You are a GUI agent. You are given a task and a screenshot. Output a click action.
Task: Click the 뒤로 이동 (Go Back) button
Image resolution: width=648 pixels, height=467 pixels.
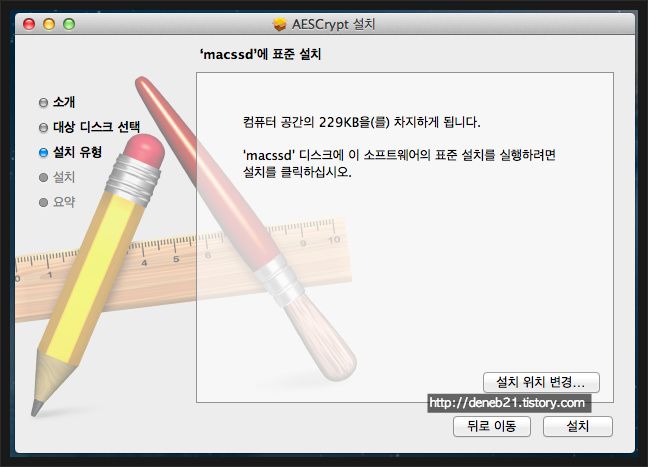(x=491, y=426)
